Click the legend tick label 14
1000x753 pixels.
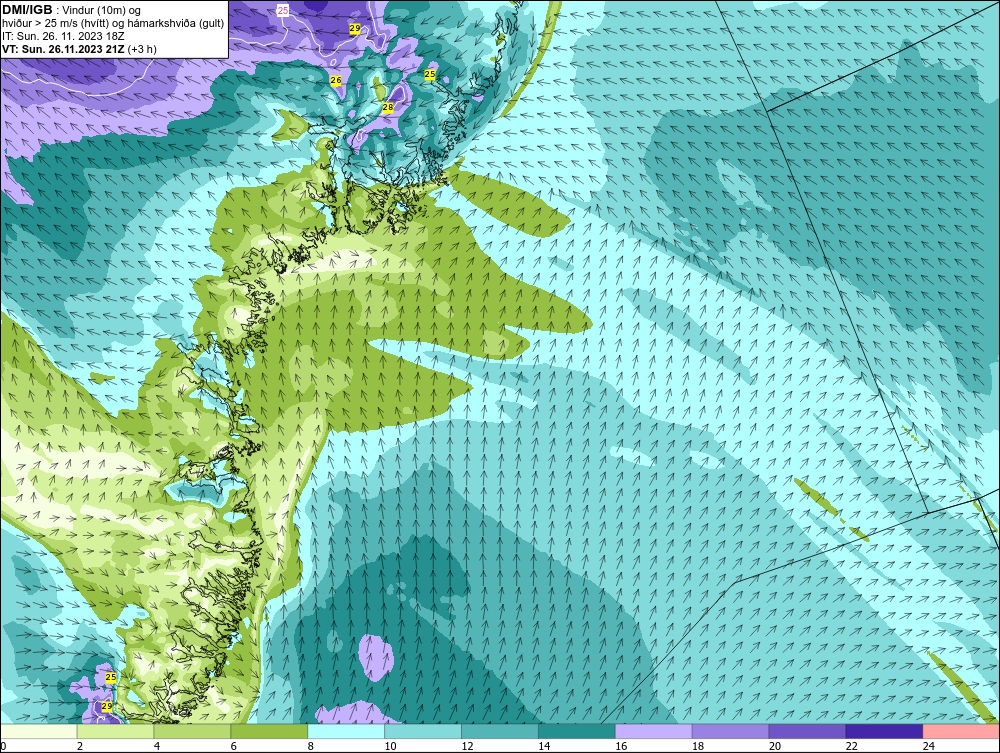[x=544, y=746]
